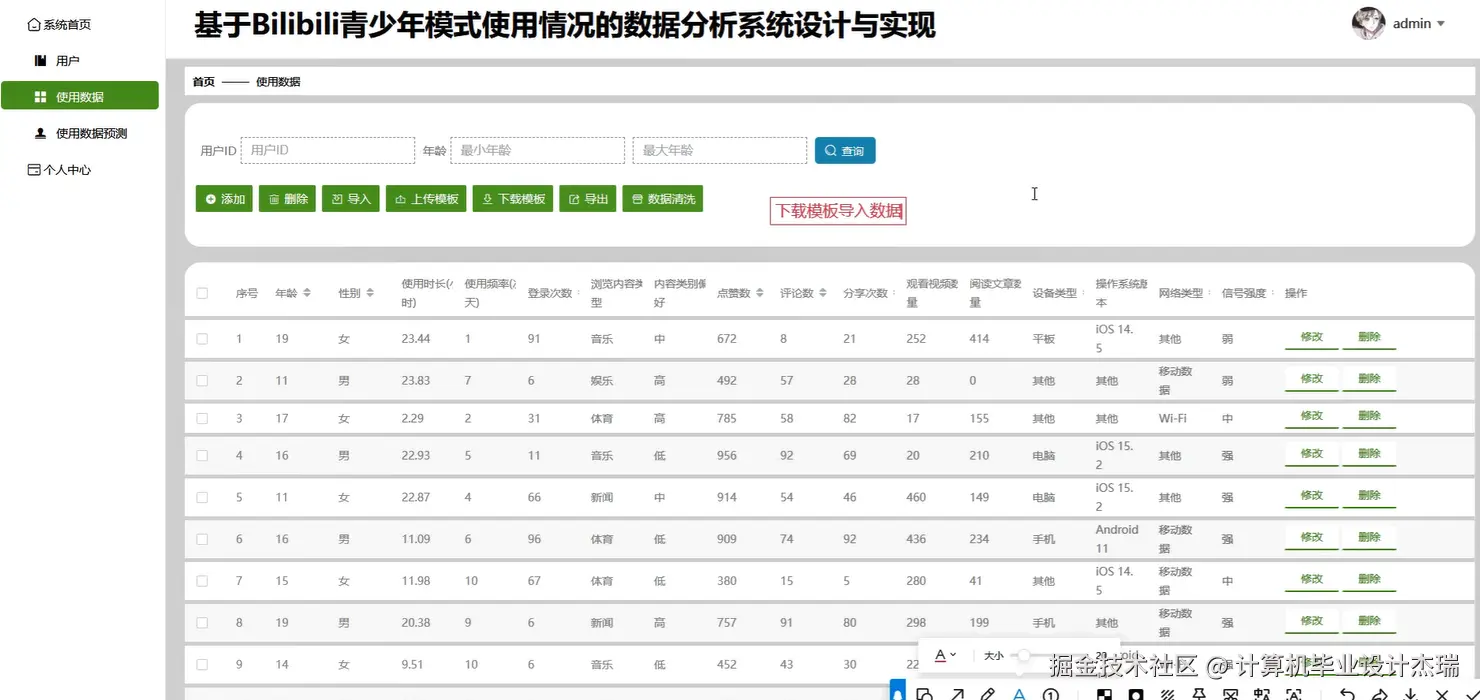This screenshot has height=700, width=1480.
Task: Check the box for row 序号 8
Action: tap(202, 623)
